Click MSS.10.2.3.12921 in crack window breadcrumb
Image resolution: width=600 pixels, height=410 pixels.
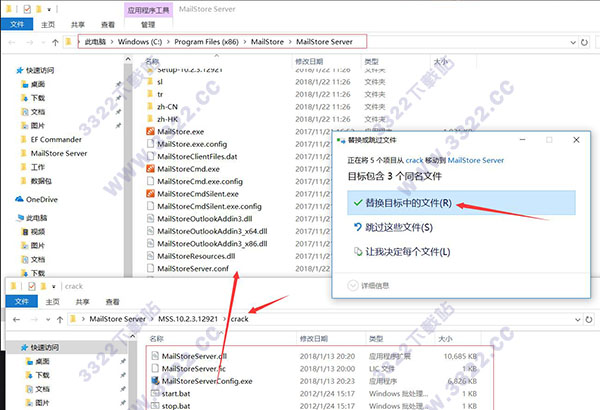tap(188, 319)
